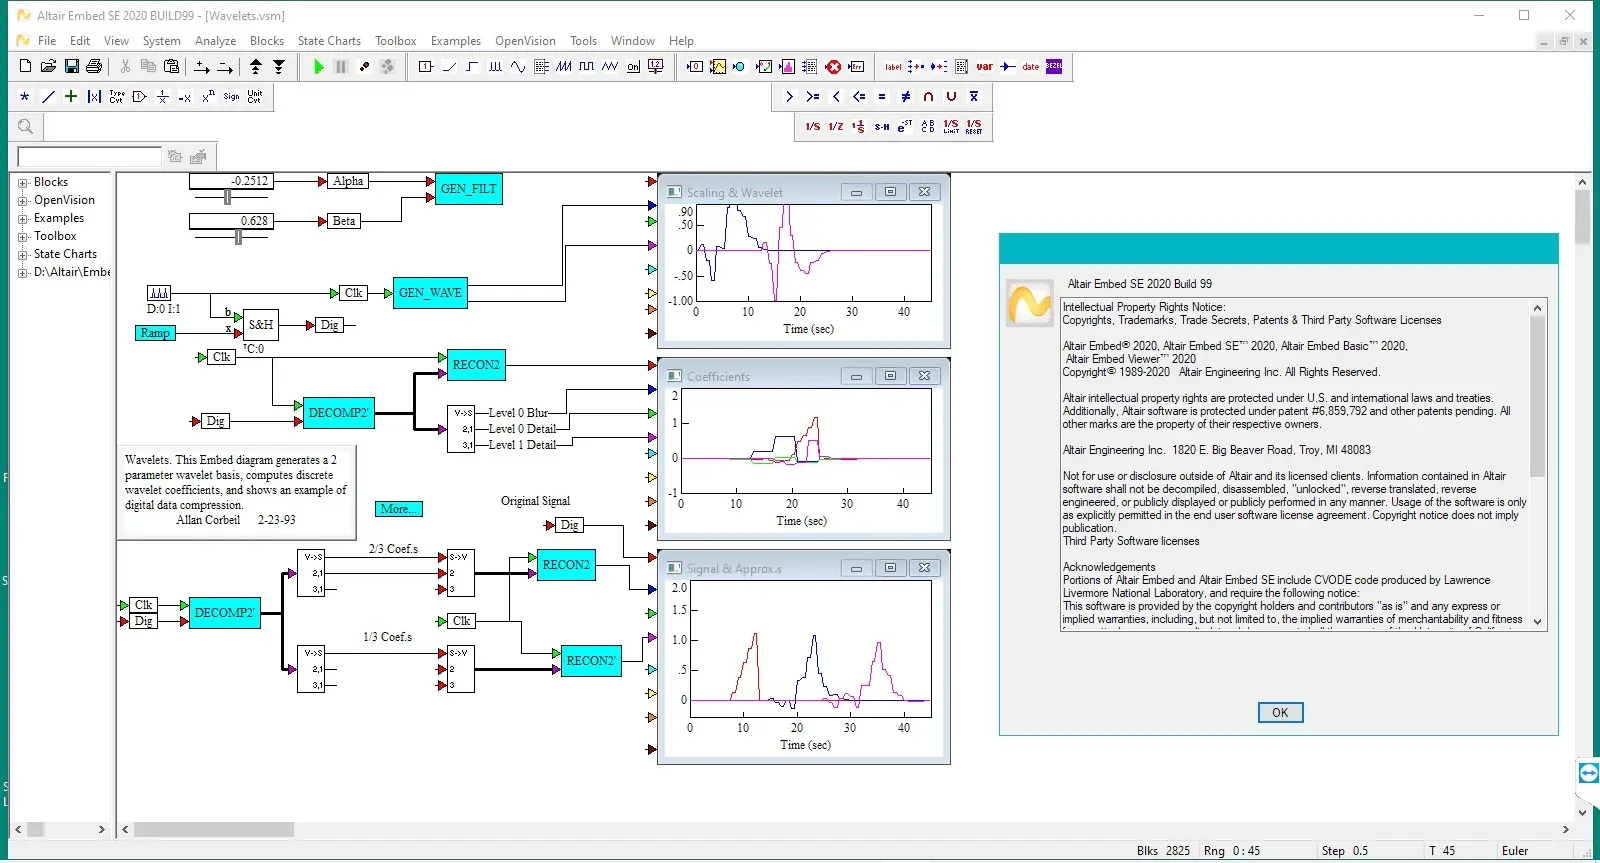Save the diagram with the floppy disk icon
This screenshot has width=1600, height=863.
[x=72, y=67]
